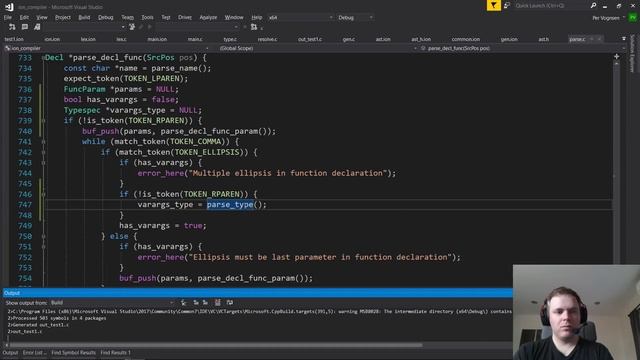Click the comment bubble toolbar icon
Screen dimensions: 640x360
point(24,27)
